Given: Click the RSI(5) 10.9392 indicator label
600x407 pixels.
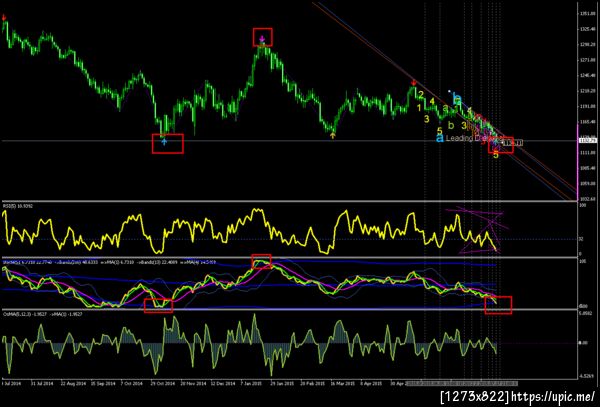Looking at the screenshot, I should pyautogui.click(x=18, y=206).
